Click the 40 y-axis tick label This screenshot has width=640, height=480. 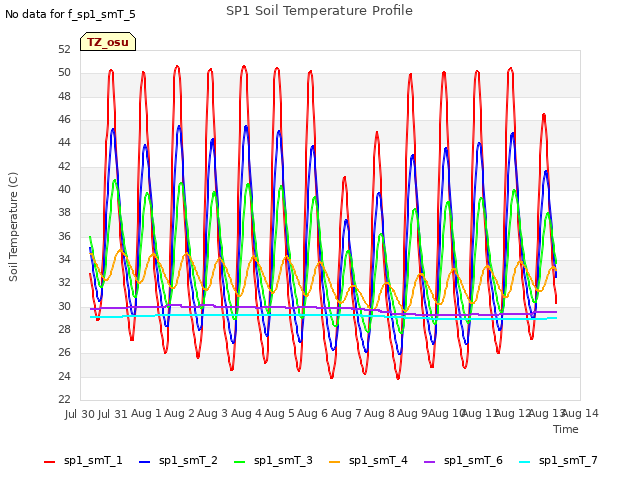64,189
